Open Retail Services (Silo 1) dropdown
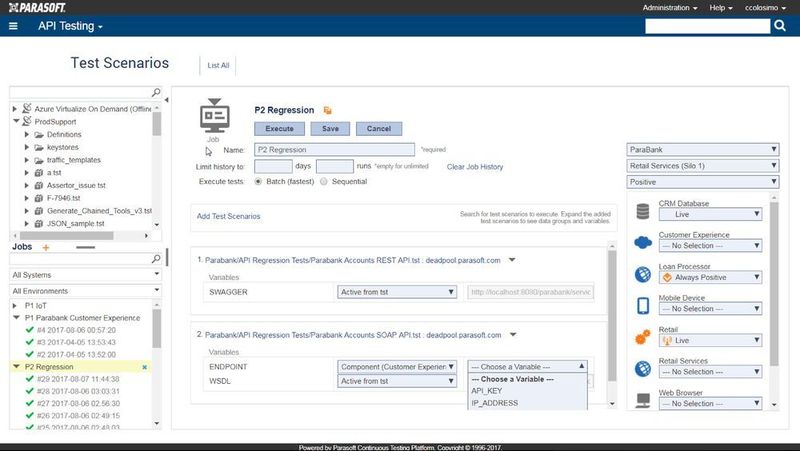The height and width of the screenshot is (451, 800). 703,166
